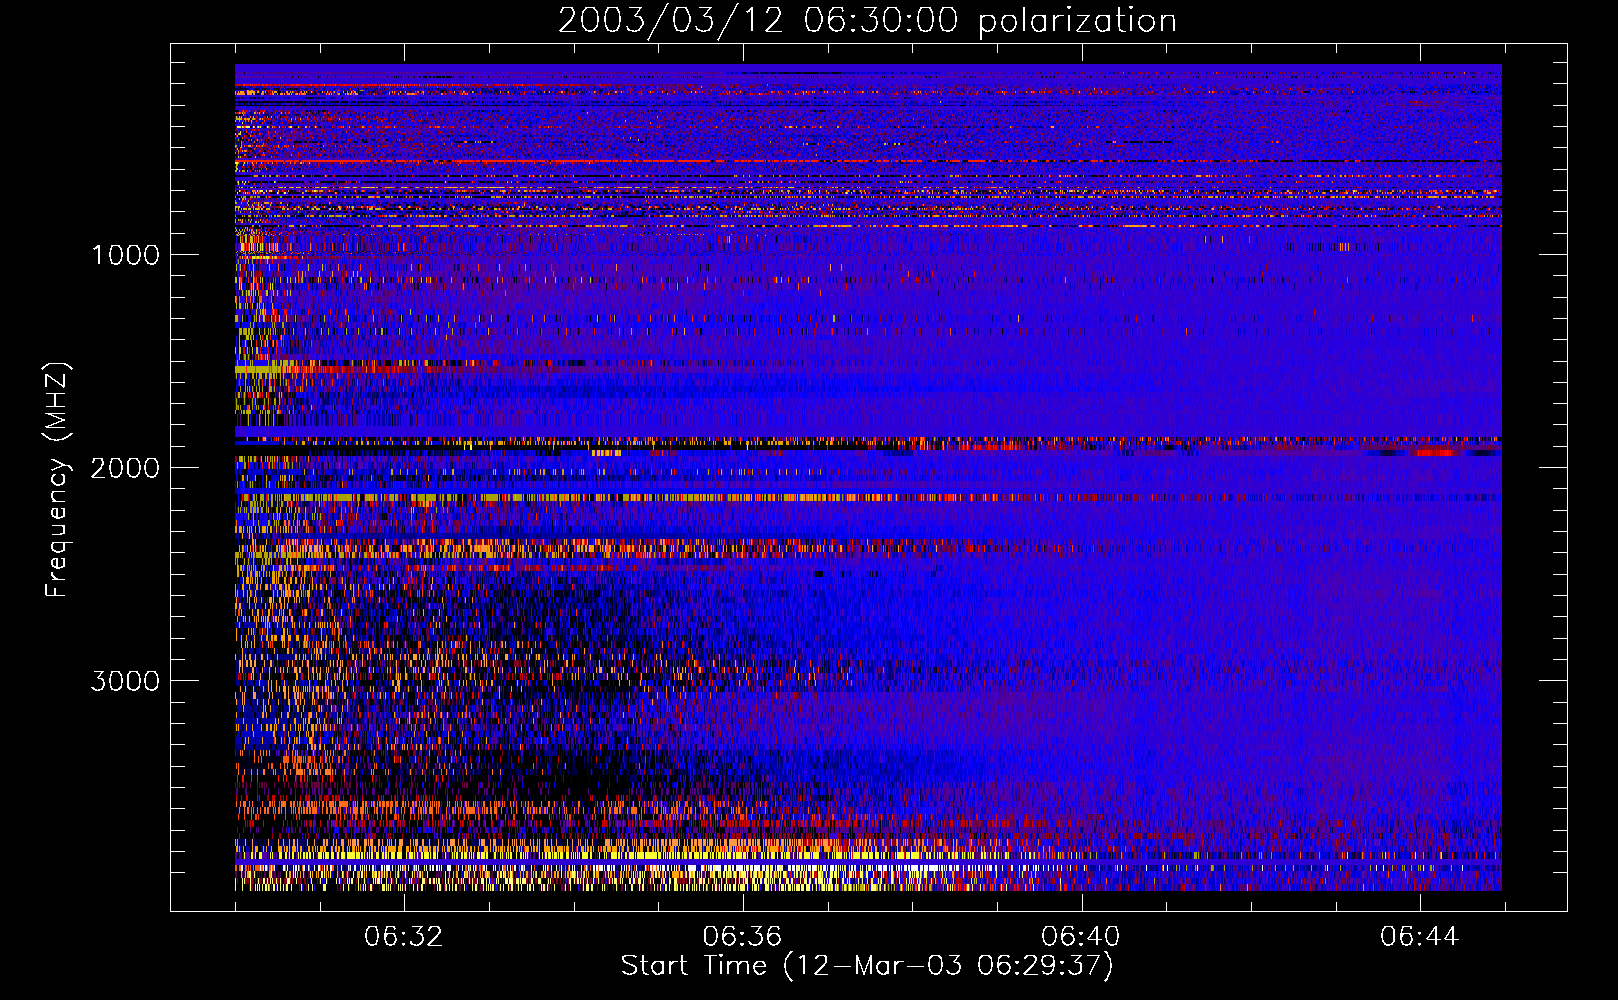Click the 06:40 time tick label

1081,937
